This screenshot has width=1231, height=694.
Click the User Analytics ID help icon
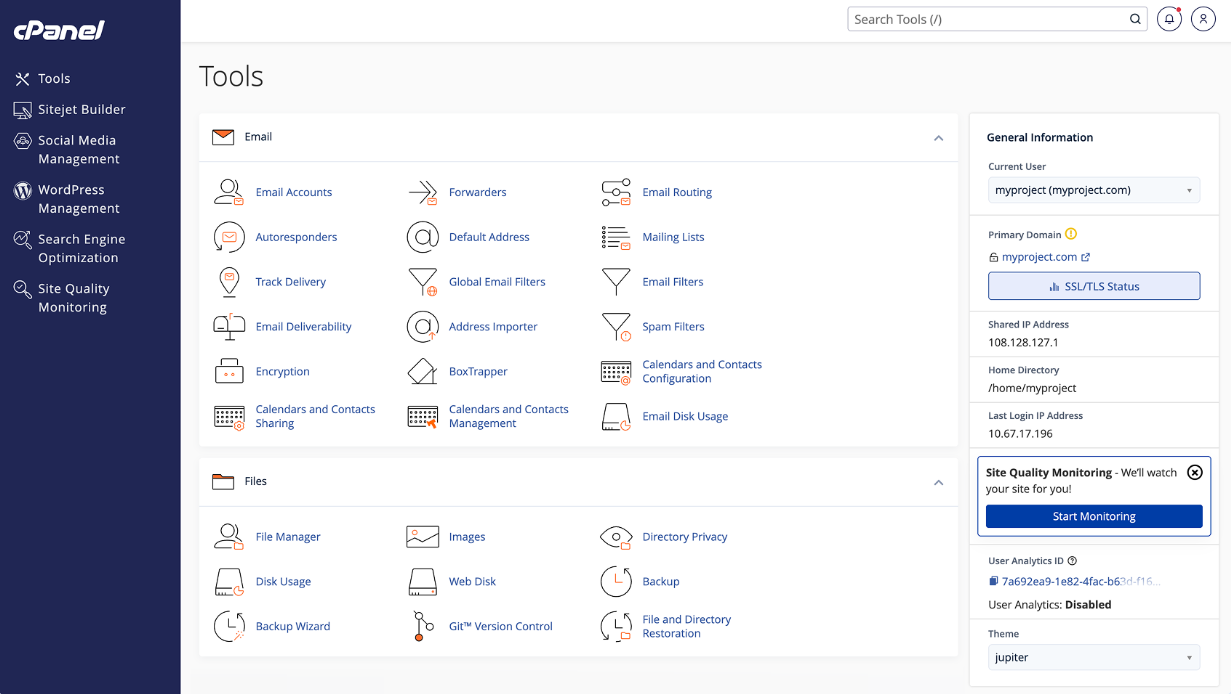pyautogui.click(x=1072, y=561)
